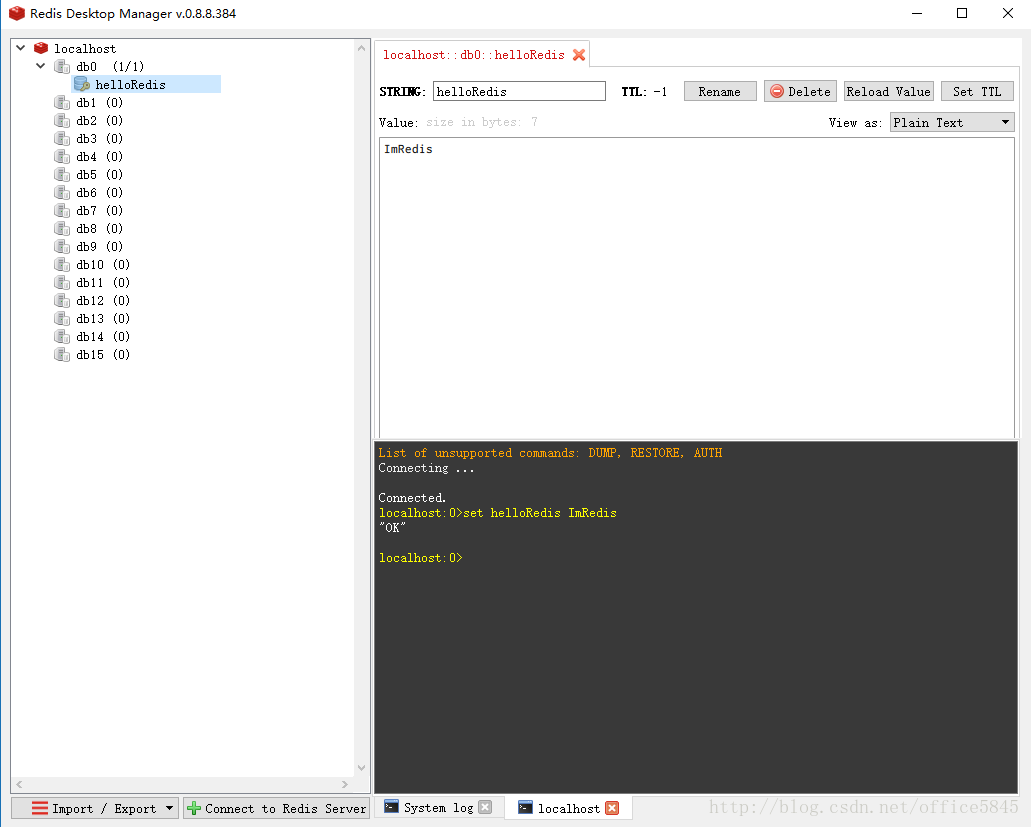Open the Import / Export dropdown menu
1031x827 pixels.
(169, 808)
